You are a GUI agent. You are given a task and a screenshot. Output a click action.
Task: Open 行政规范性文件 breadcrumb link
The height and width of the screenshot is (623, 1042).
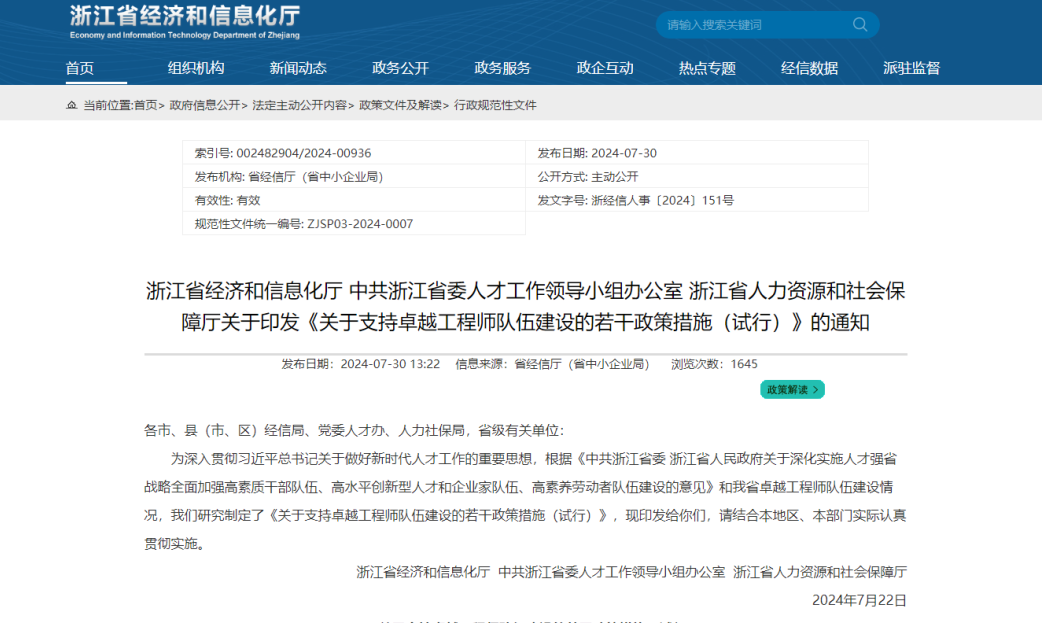(x=495, y=105)
